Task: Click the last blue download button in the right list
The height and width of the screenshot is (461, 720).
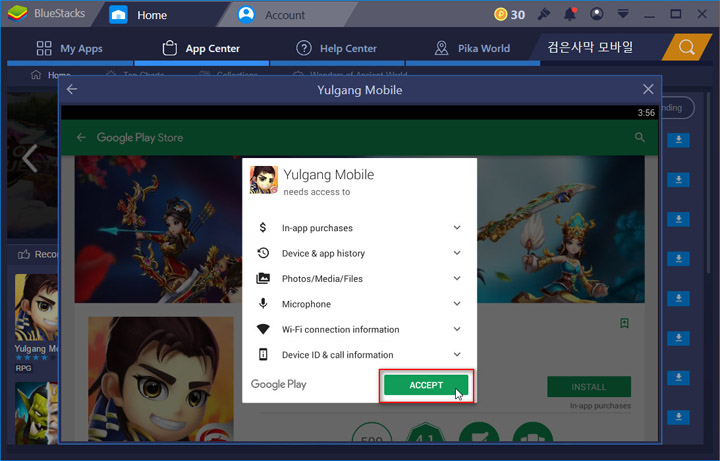Action: coord(678,417)
